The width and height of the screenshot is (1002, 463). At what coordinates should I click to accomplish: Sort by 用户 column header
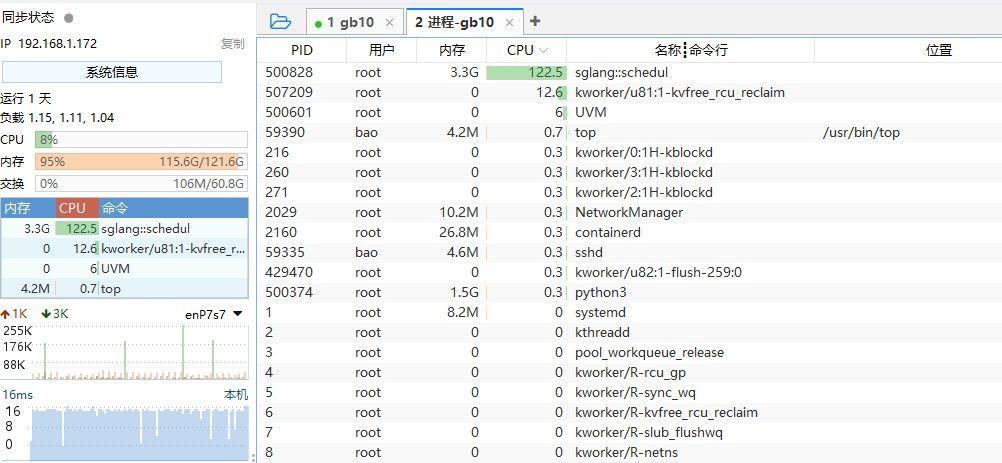pos(382,50)
